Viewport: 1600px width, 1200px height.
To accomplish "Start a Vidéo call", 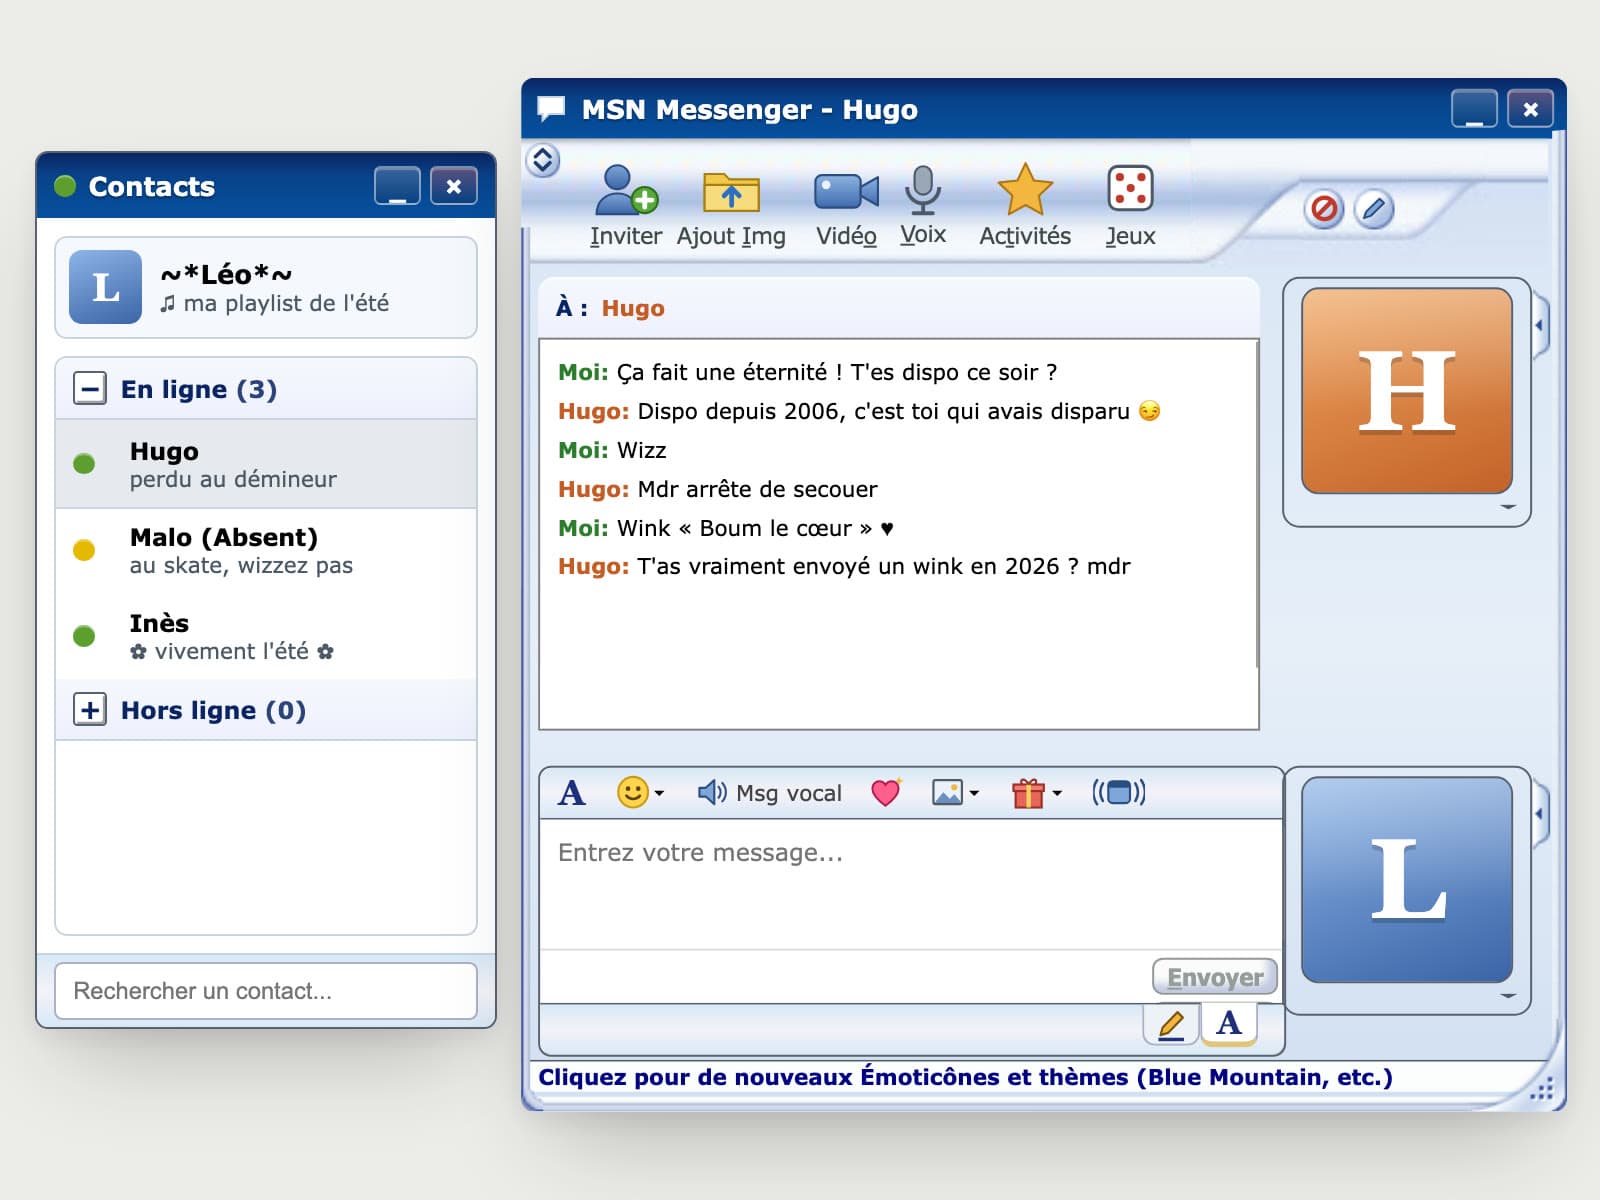I will click(x=846, y=191).
